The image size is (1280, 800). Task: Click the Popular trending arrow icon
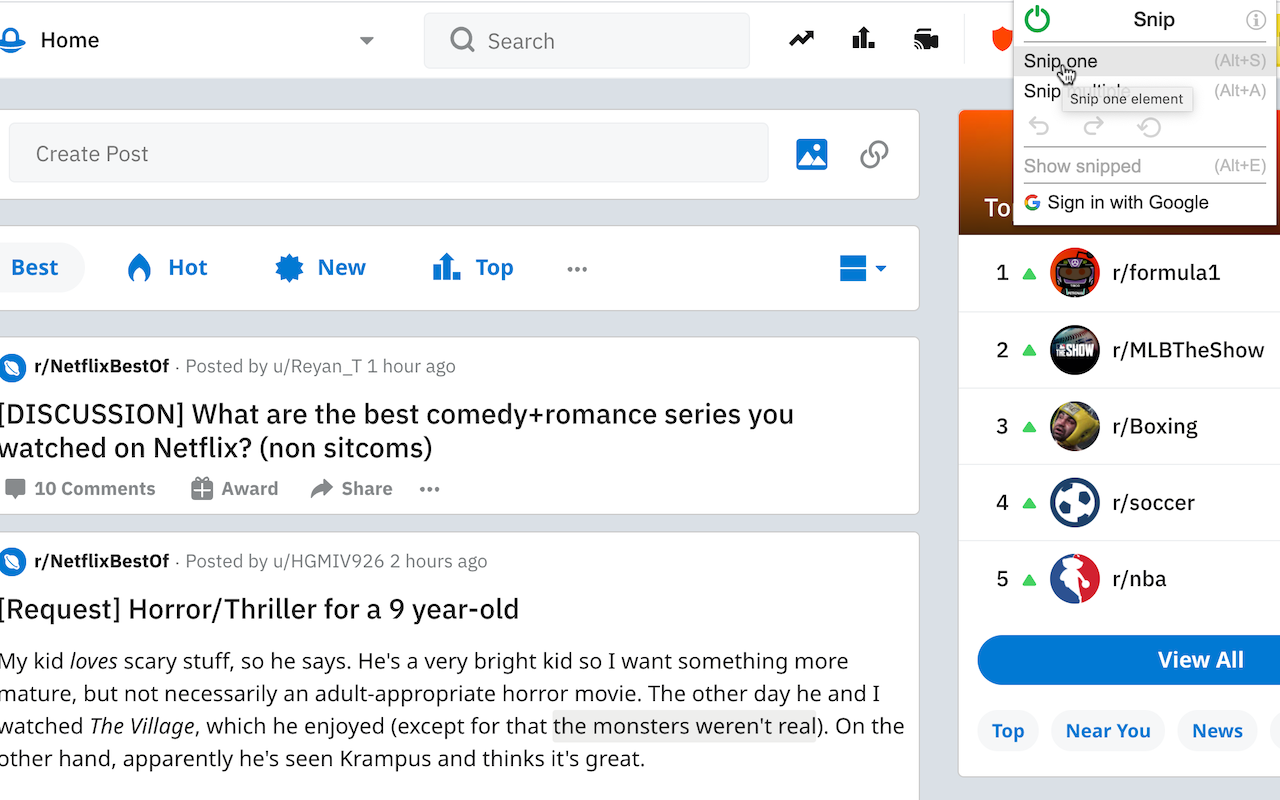click(801, 40)
